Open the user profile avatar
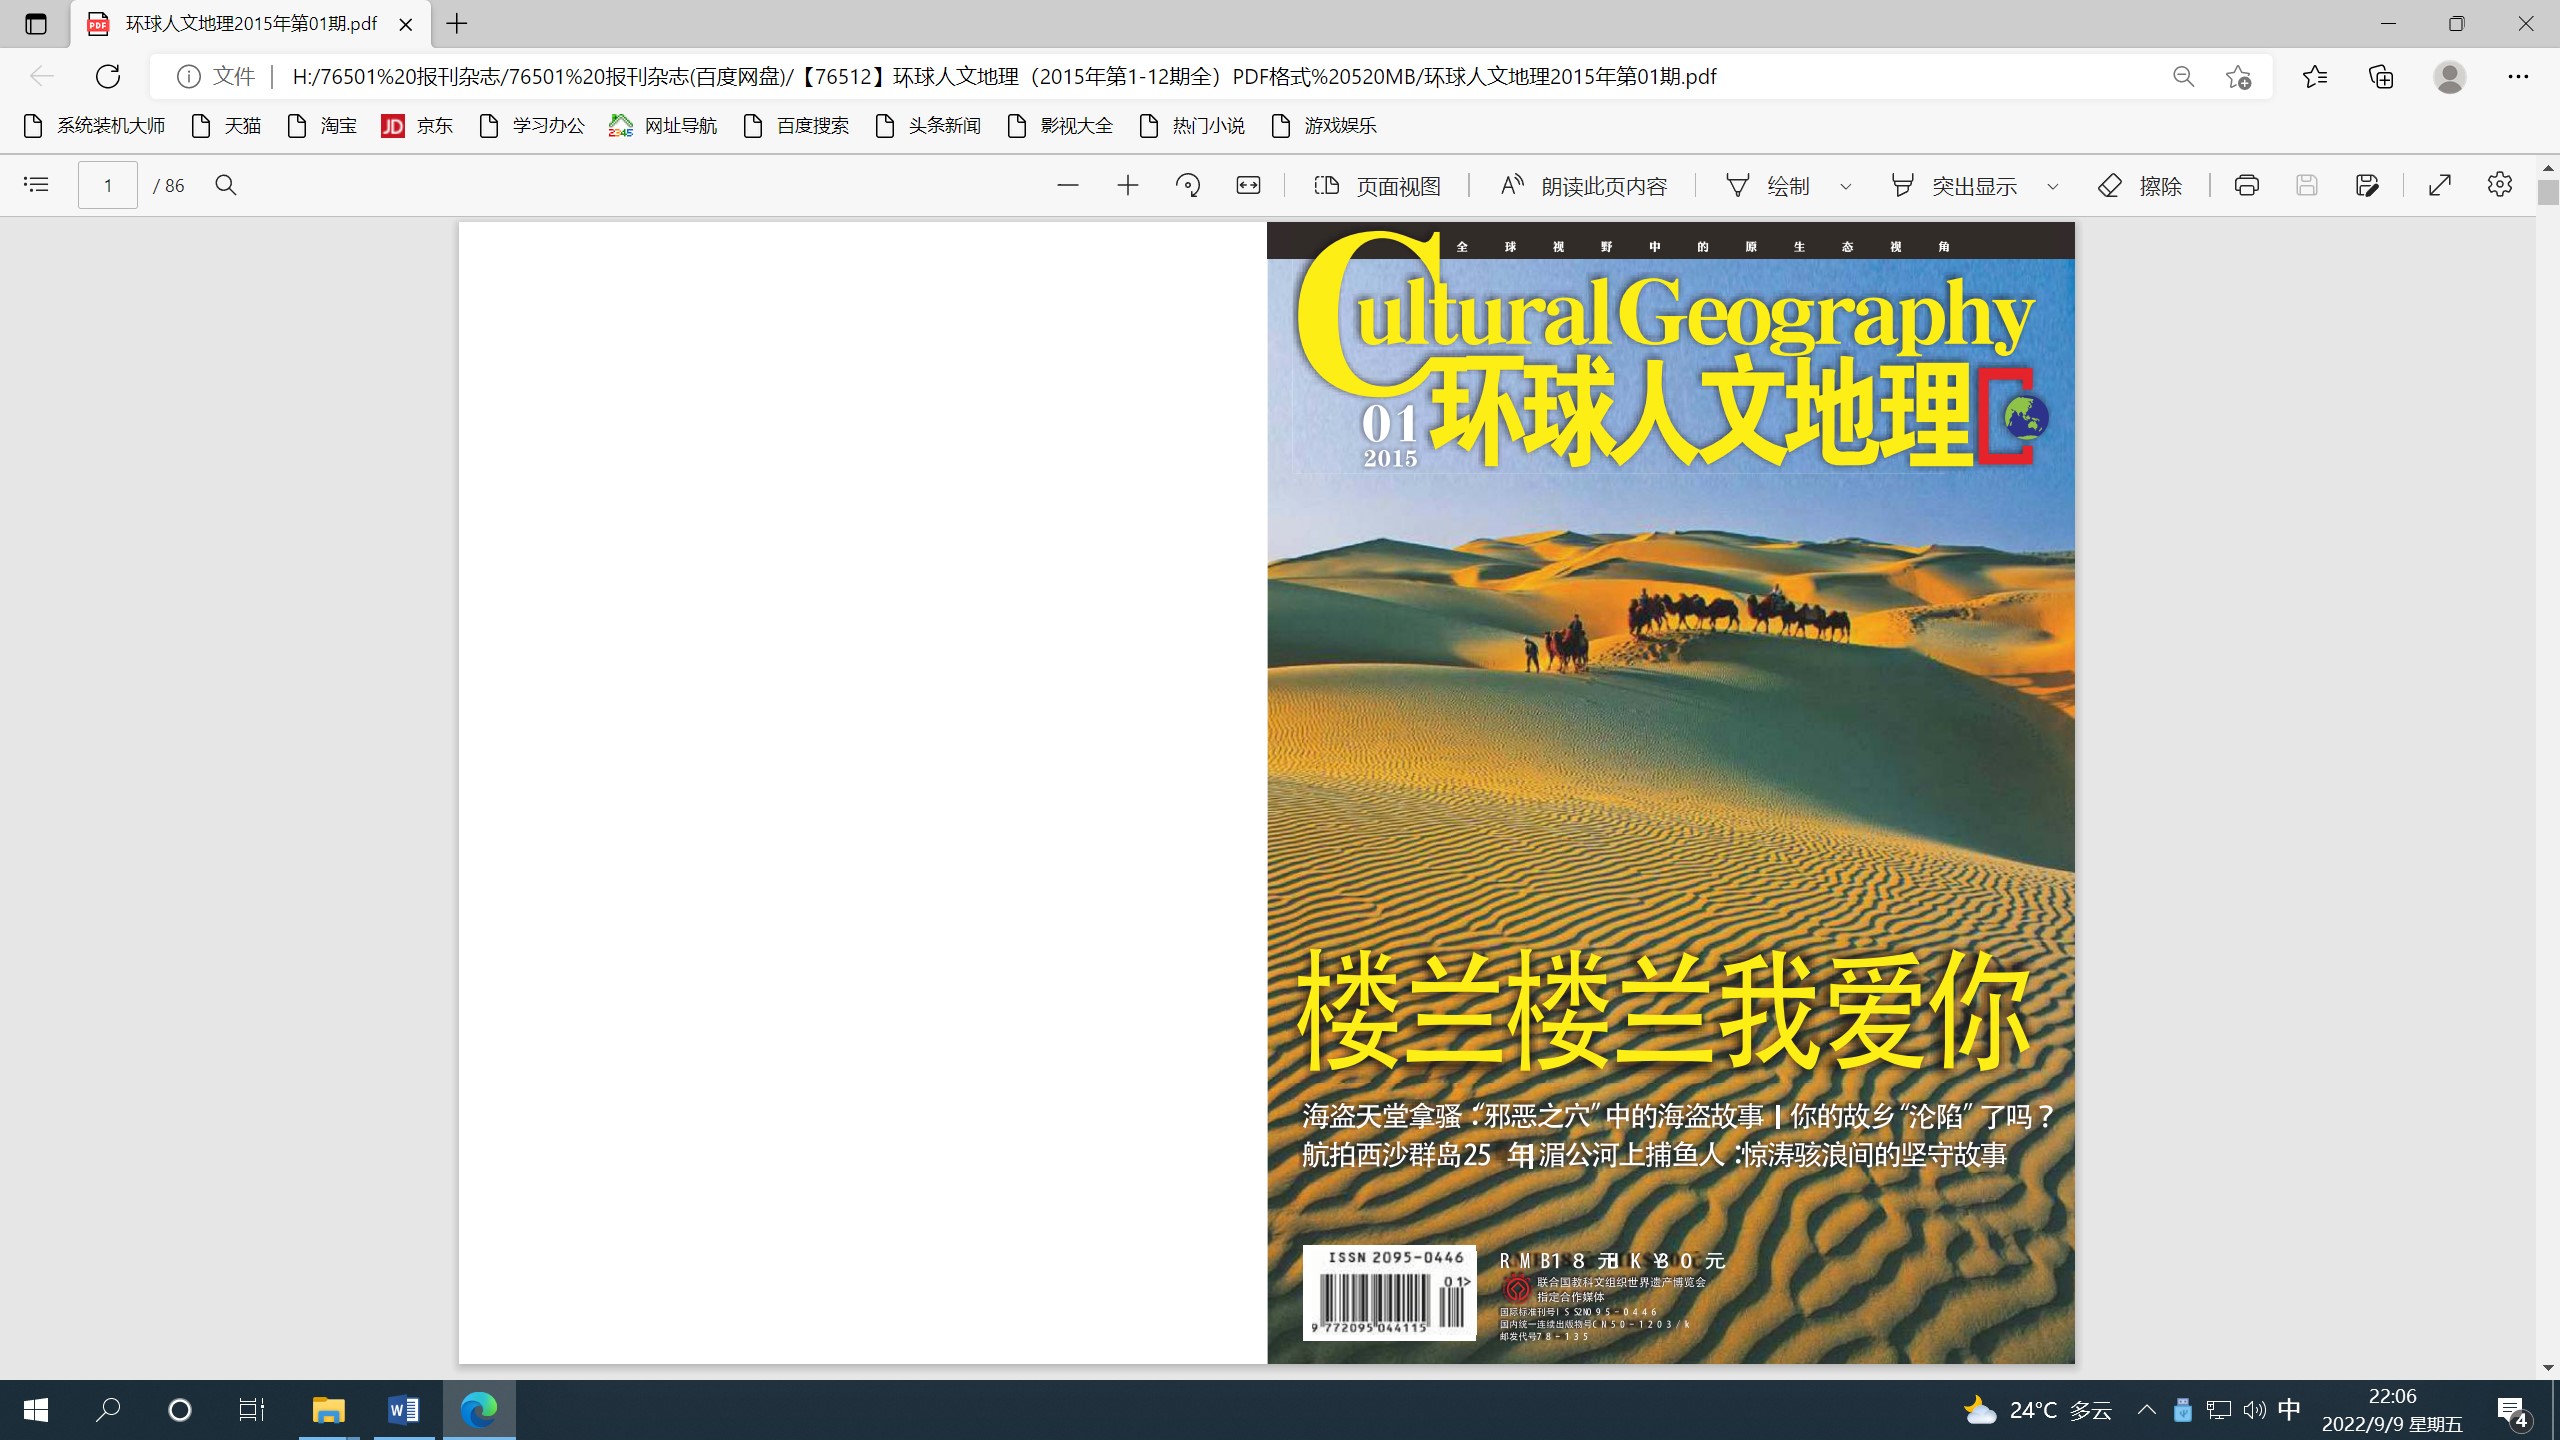Viewport: 2560px width, 1440px height. click(2449, 77)
